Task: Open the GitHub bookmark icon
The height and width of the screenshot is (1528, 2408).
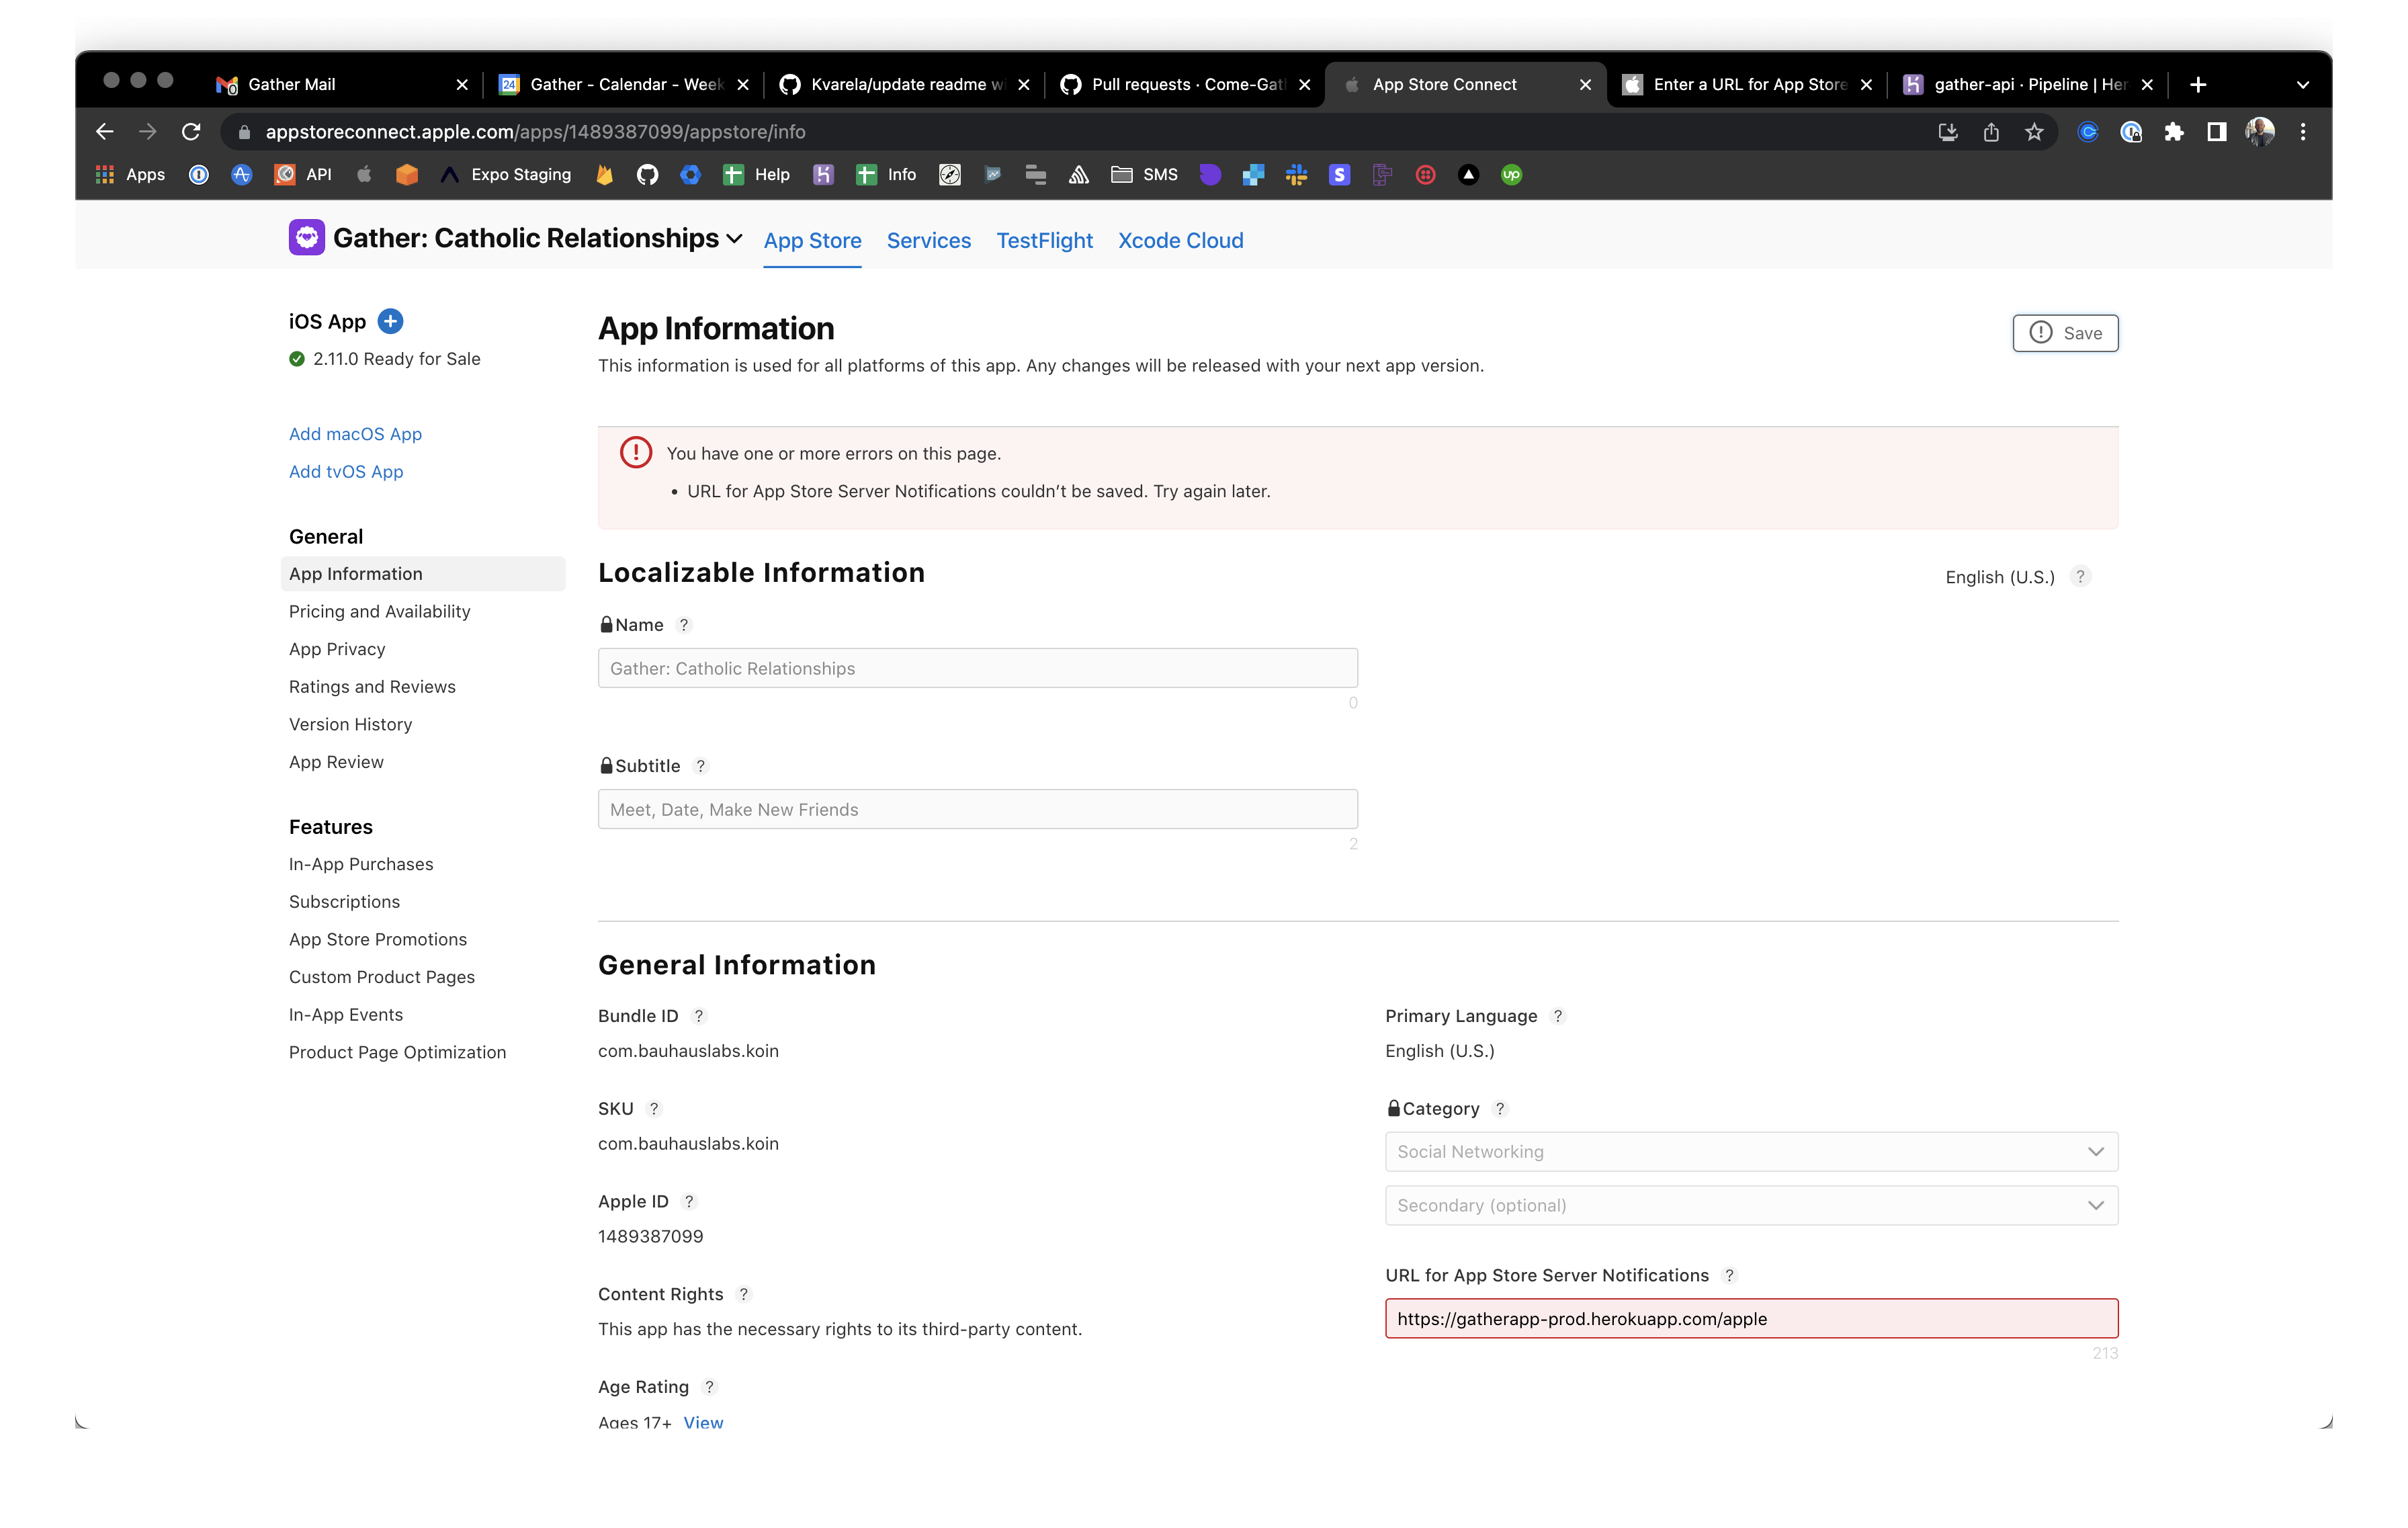Action: tap(648, 174)
